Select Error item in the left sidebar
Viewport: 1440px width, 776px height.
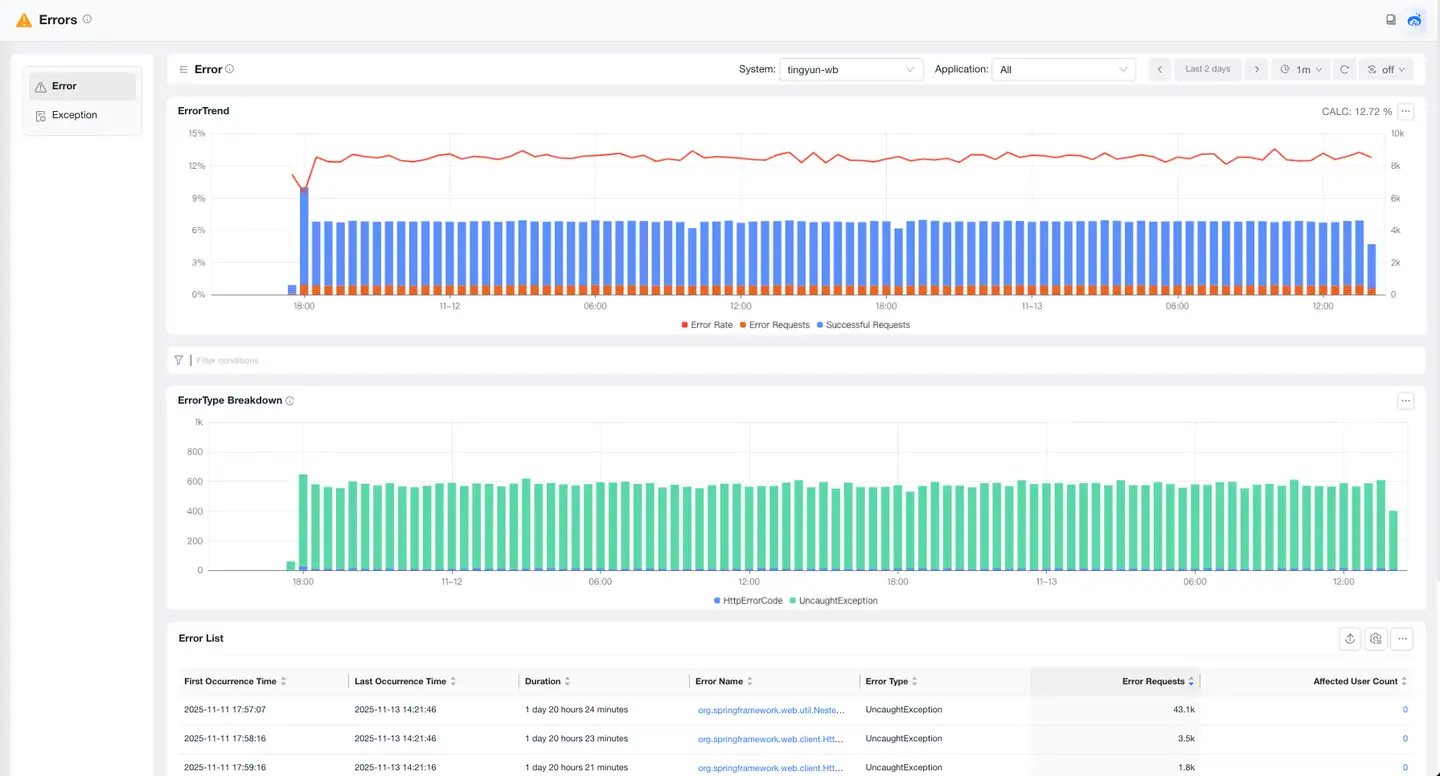pyautogui.click(x=64, y=87)
